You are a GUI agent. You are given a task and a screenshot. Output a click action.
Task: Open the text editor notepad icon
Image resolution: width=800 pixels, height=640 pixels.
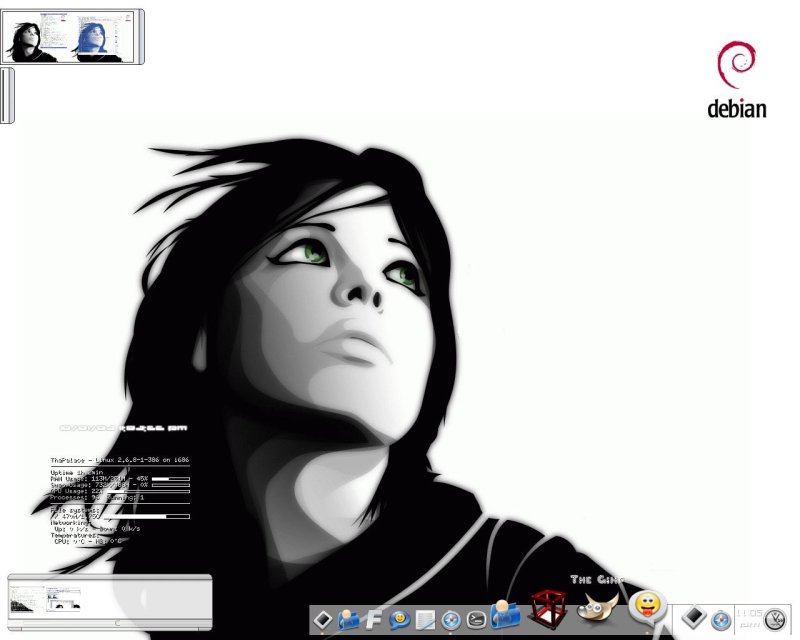tap(425, 621)
